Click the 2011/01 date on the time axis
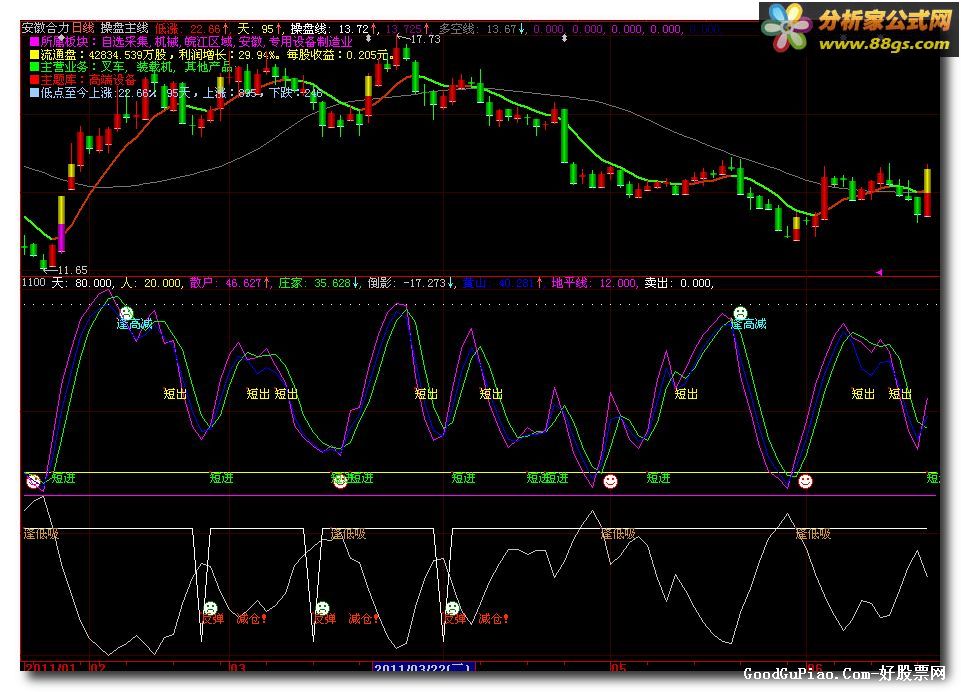The image size is (961, 692). tap(48, 666)
